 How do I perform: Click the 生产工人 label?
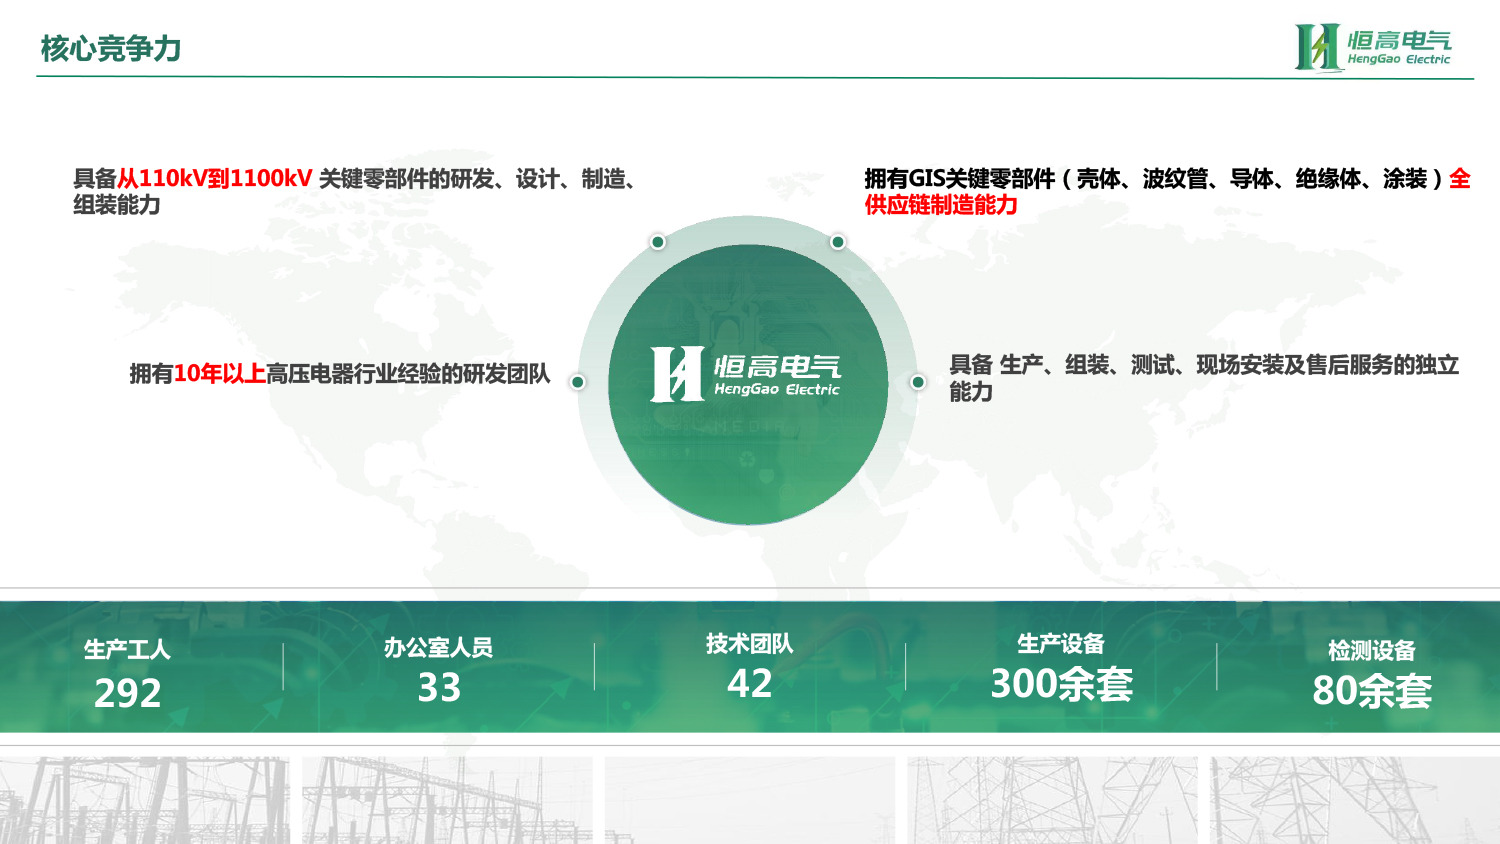click(127, 650)
